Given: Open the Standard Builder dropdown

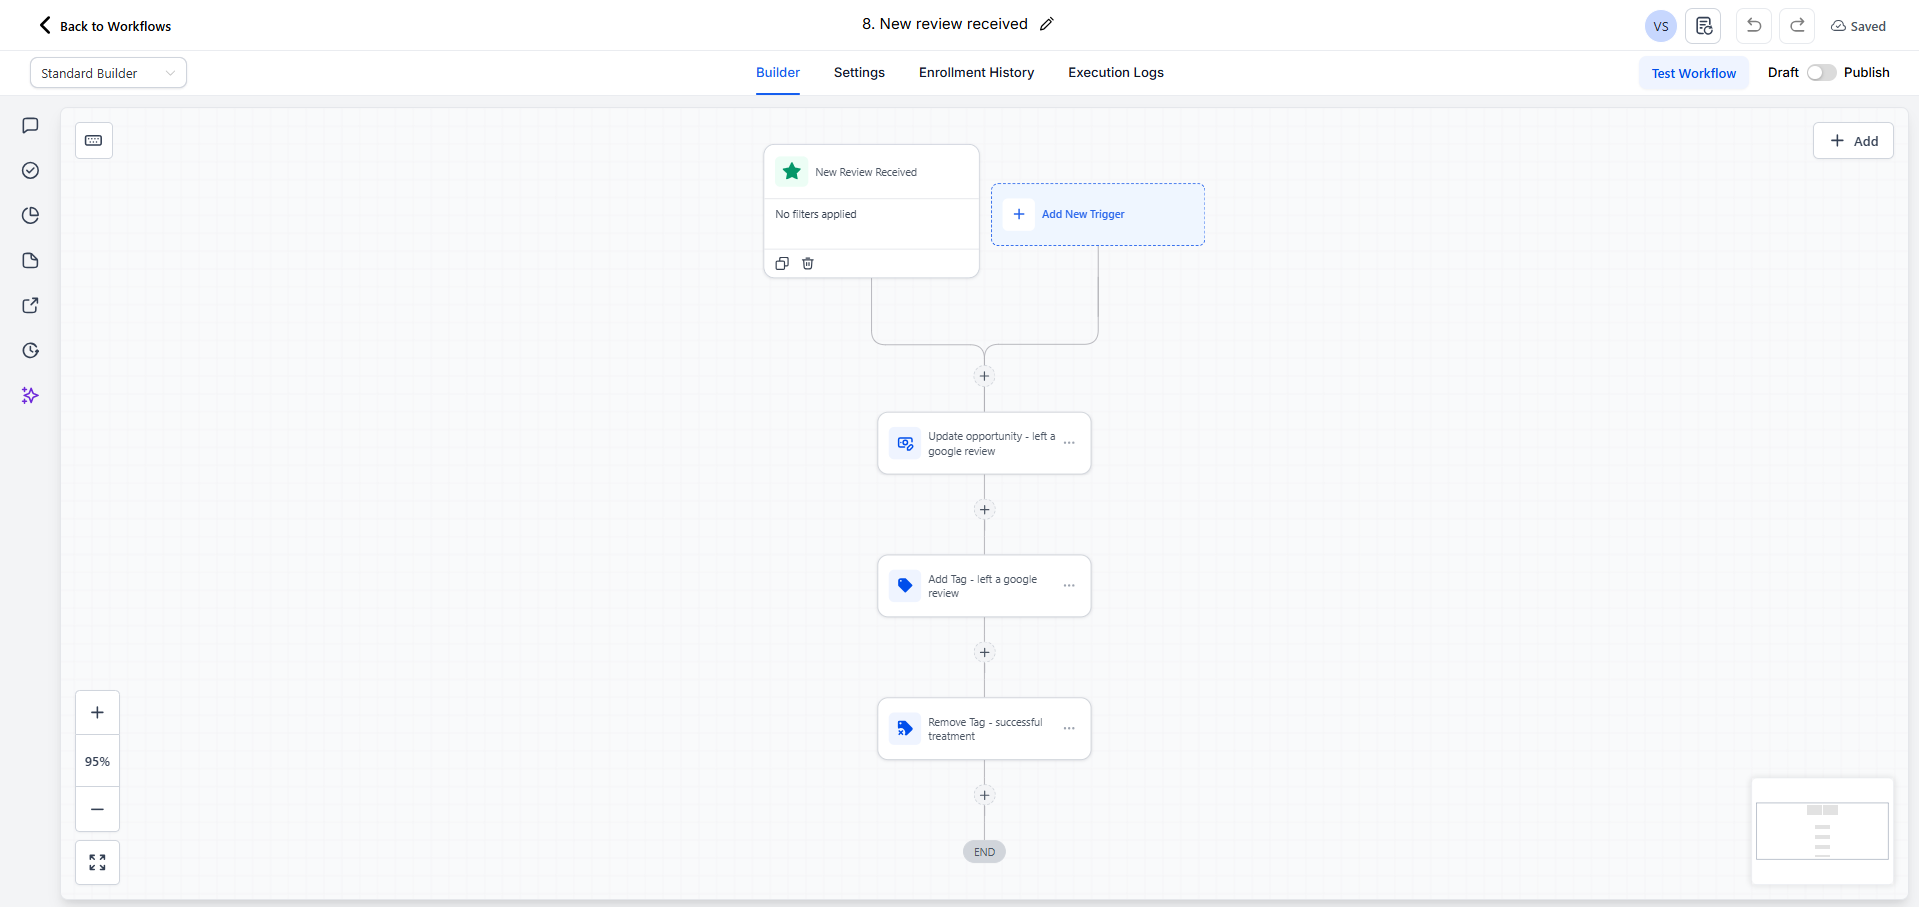Looking at the screenshot, I should tap(108, 73).
